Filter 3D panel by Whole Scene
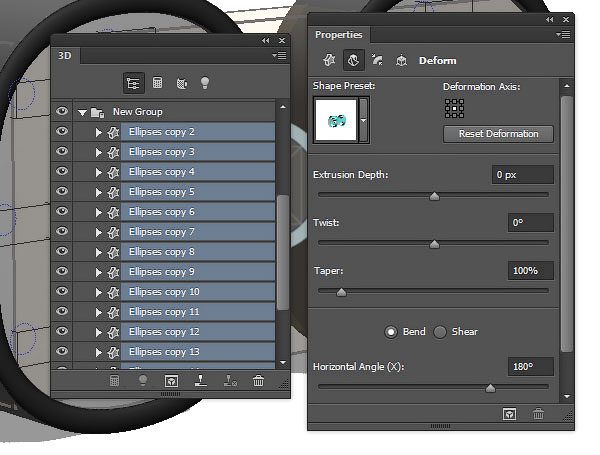This screenshot has width=600, height=455. pos(134,83)
